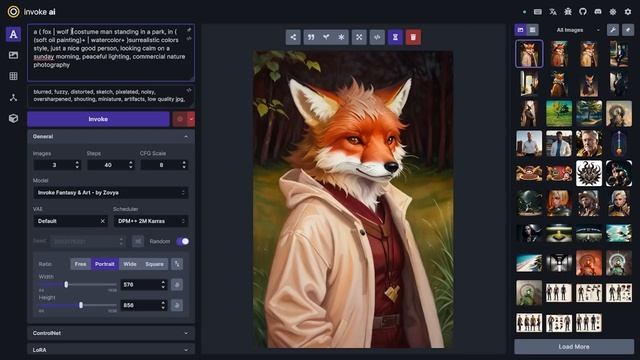Open the settings gear icon
Image resolution: width=640 pixels, height=360 pixels.
tap(628, 12)
